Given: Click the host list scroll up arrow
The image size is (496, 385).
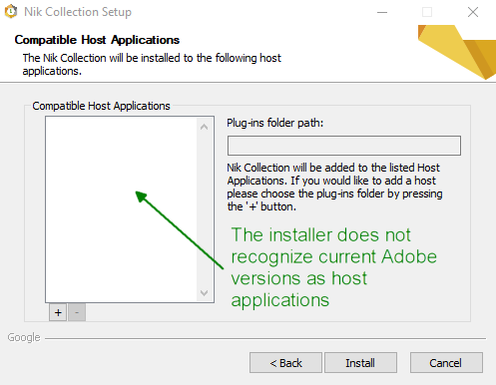Looking at the screenshot, I should click(x=204, y=127).
